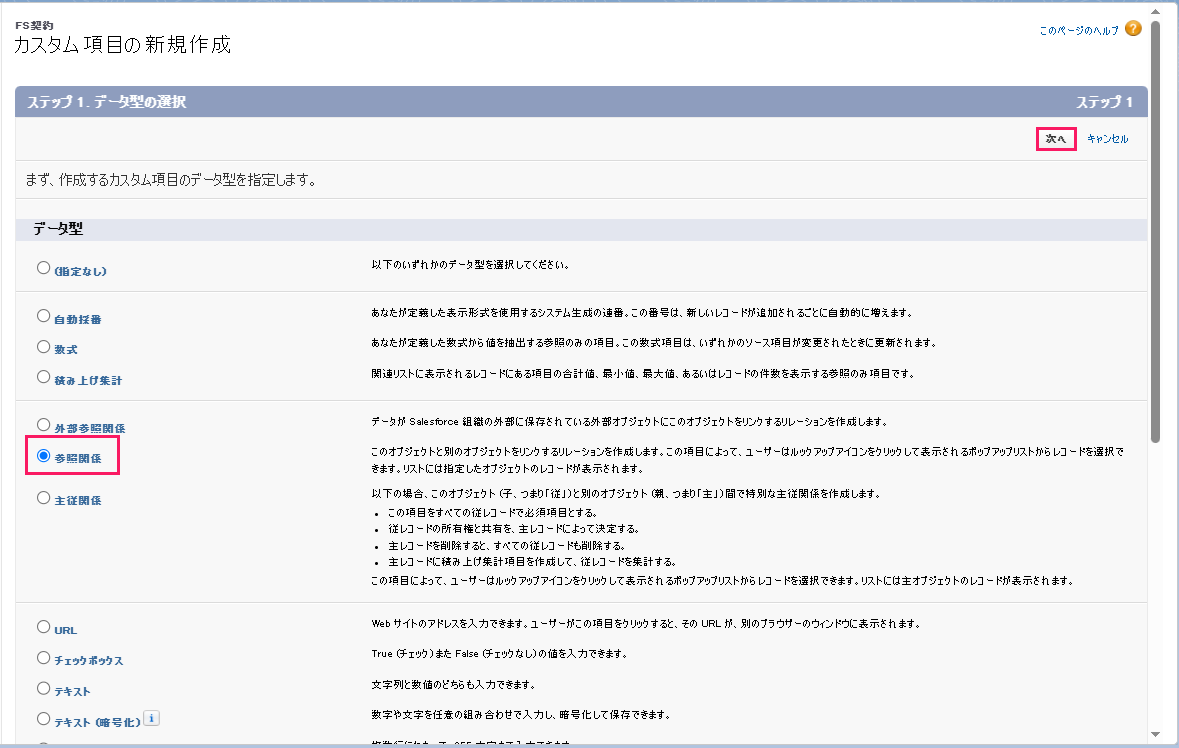Click the ステップ 1. データ型の選択 header

107,101
